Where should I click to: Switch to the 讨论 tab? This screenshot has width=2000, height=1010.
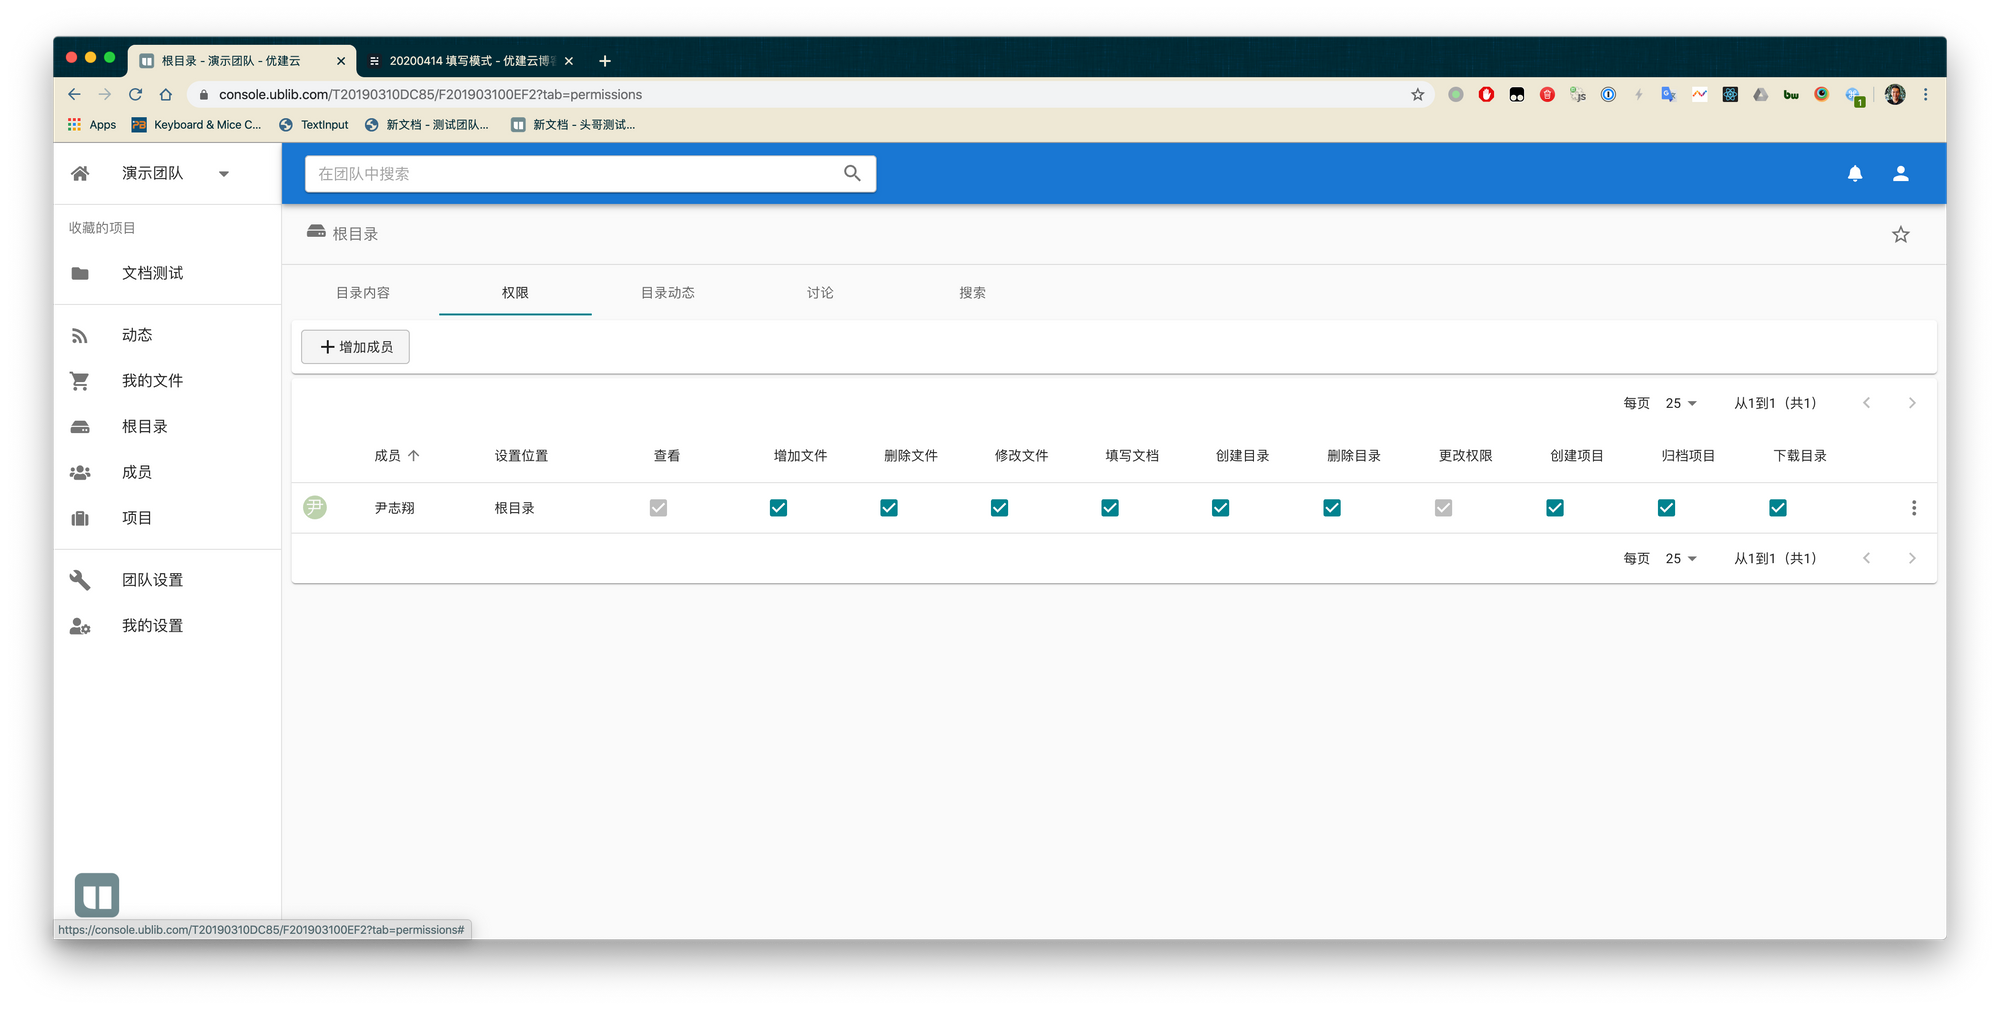[x=820, y=293]
